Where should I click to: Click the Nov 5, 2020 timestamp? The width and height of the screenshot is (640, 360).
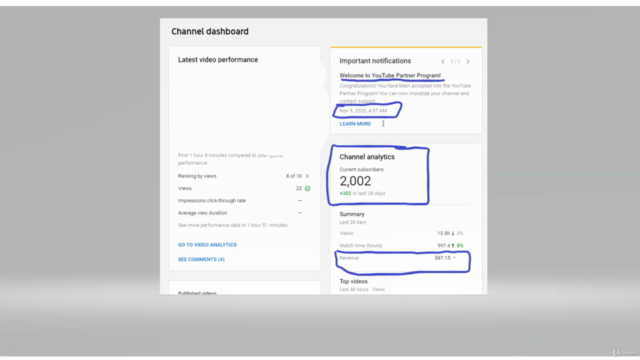pyautogui.click(x=363, y=111)
